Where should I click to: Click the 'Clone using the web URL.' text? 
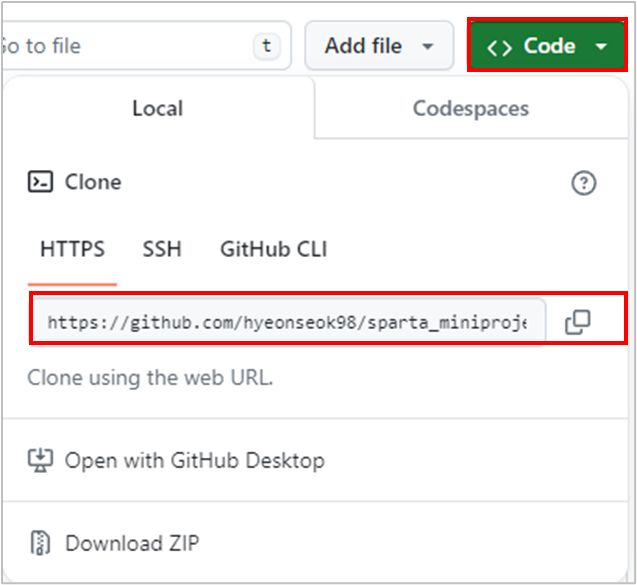click(x=150, y=378)
